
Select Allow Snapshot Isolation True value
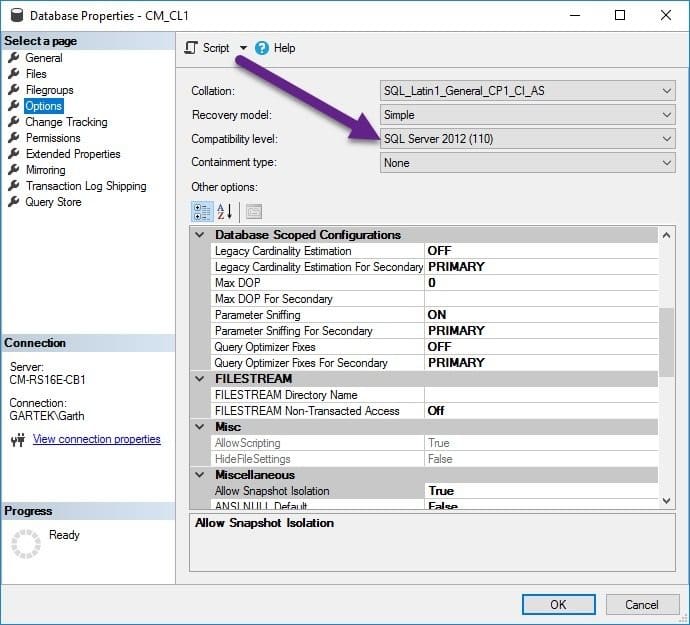[x=541, y=490]
